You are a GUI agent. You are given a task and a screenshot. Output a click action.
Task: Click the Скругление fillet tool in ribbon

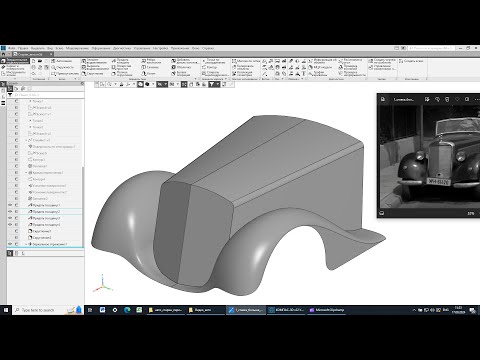93,74
